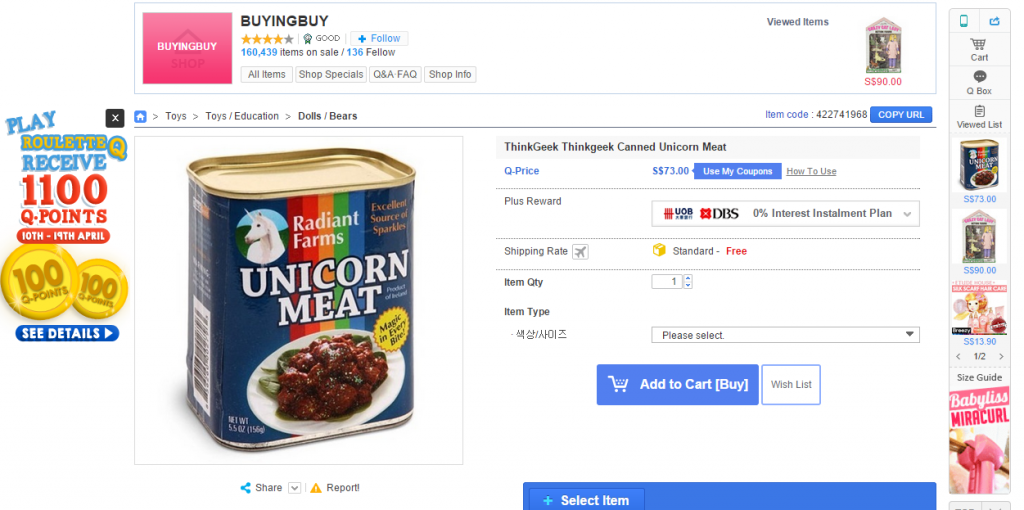Click the mobile phone icon in sidebar
The width and height of the screenshot is (1024, 510).
(x=964, y=20)
